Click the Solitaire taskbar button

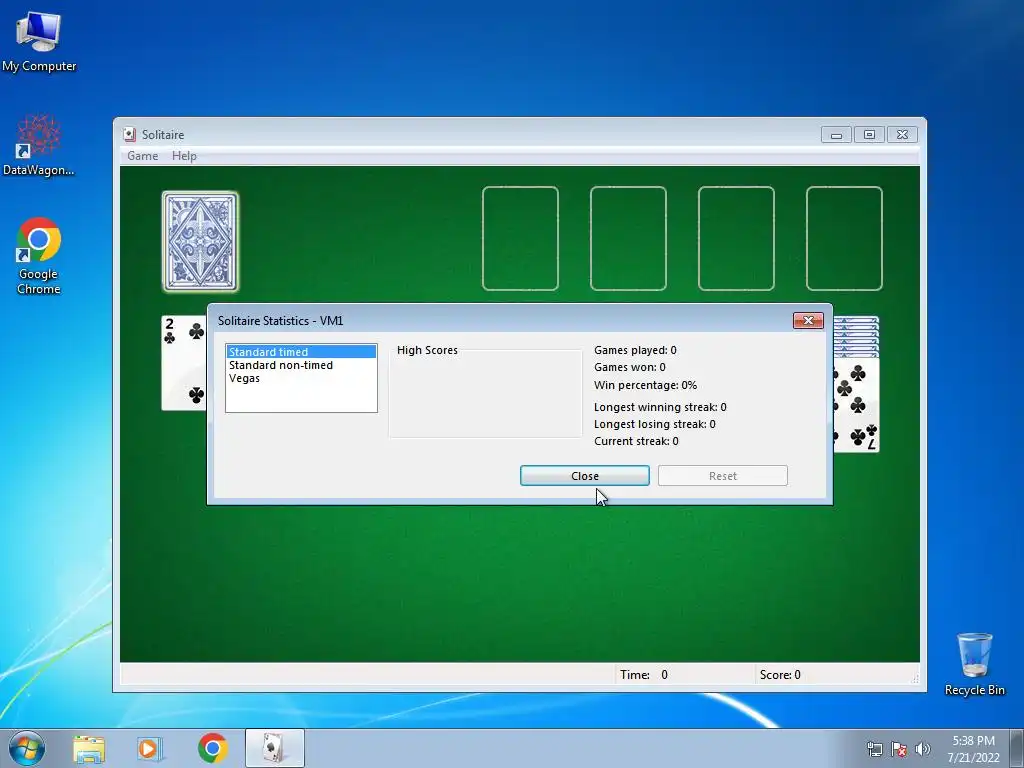coord(274,748)
